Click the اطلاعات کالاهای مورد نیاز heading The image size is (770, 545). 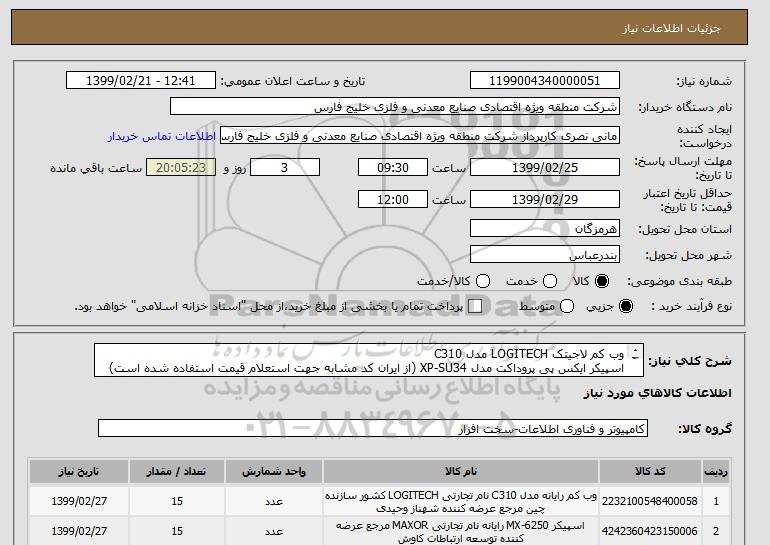coord(658,393)
